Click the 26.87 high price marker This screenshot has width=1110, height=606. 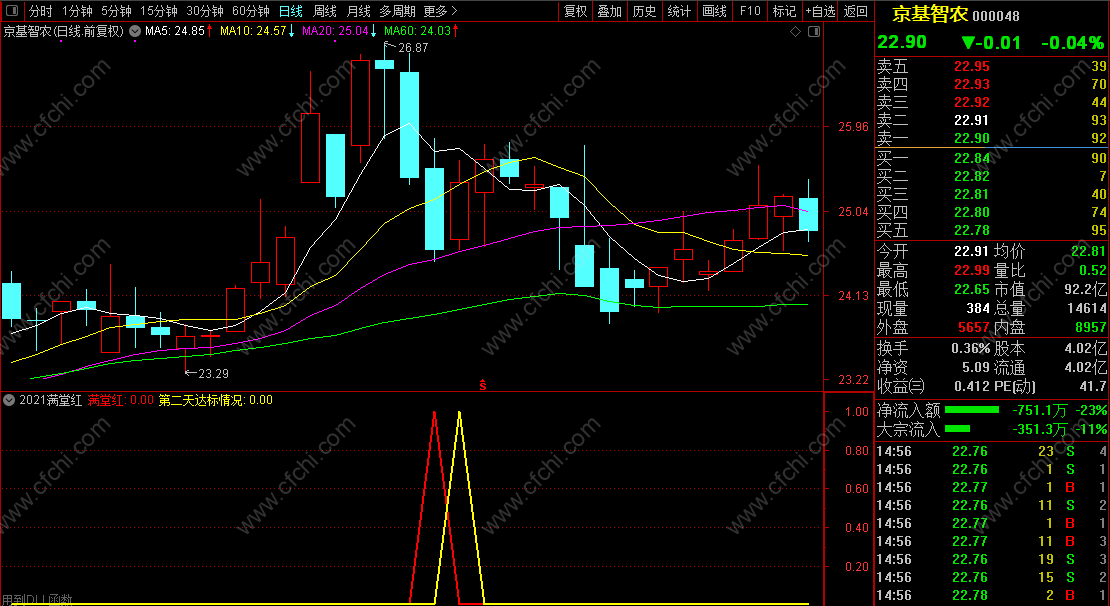tap(413, 48)
